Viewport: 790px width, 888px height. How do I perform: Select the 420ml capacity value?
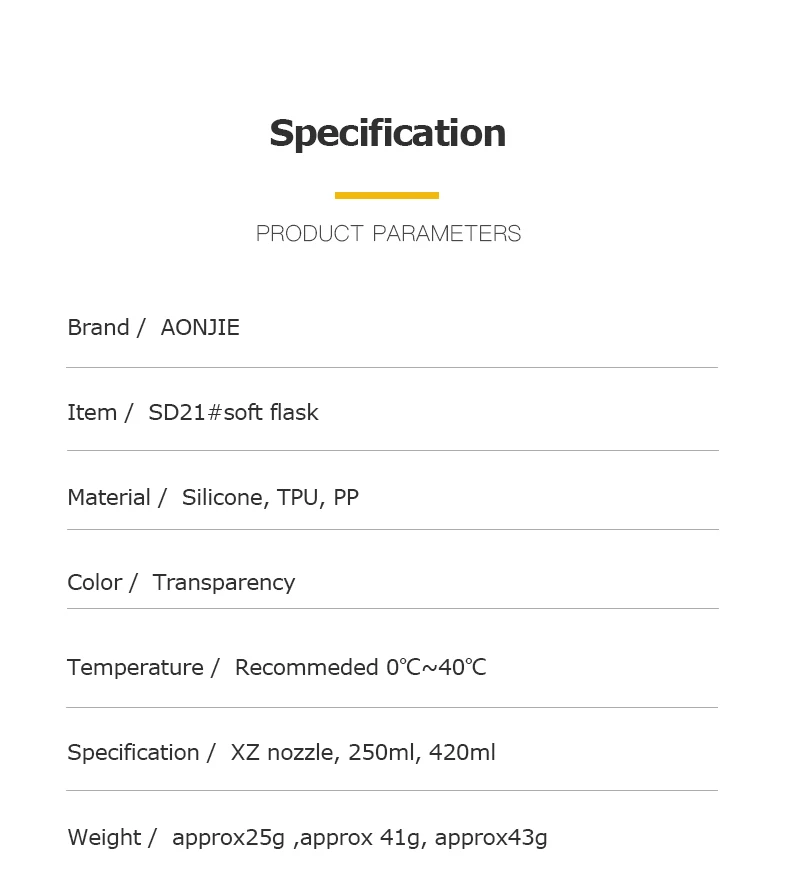(462, 753)
